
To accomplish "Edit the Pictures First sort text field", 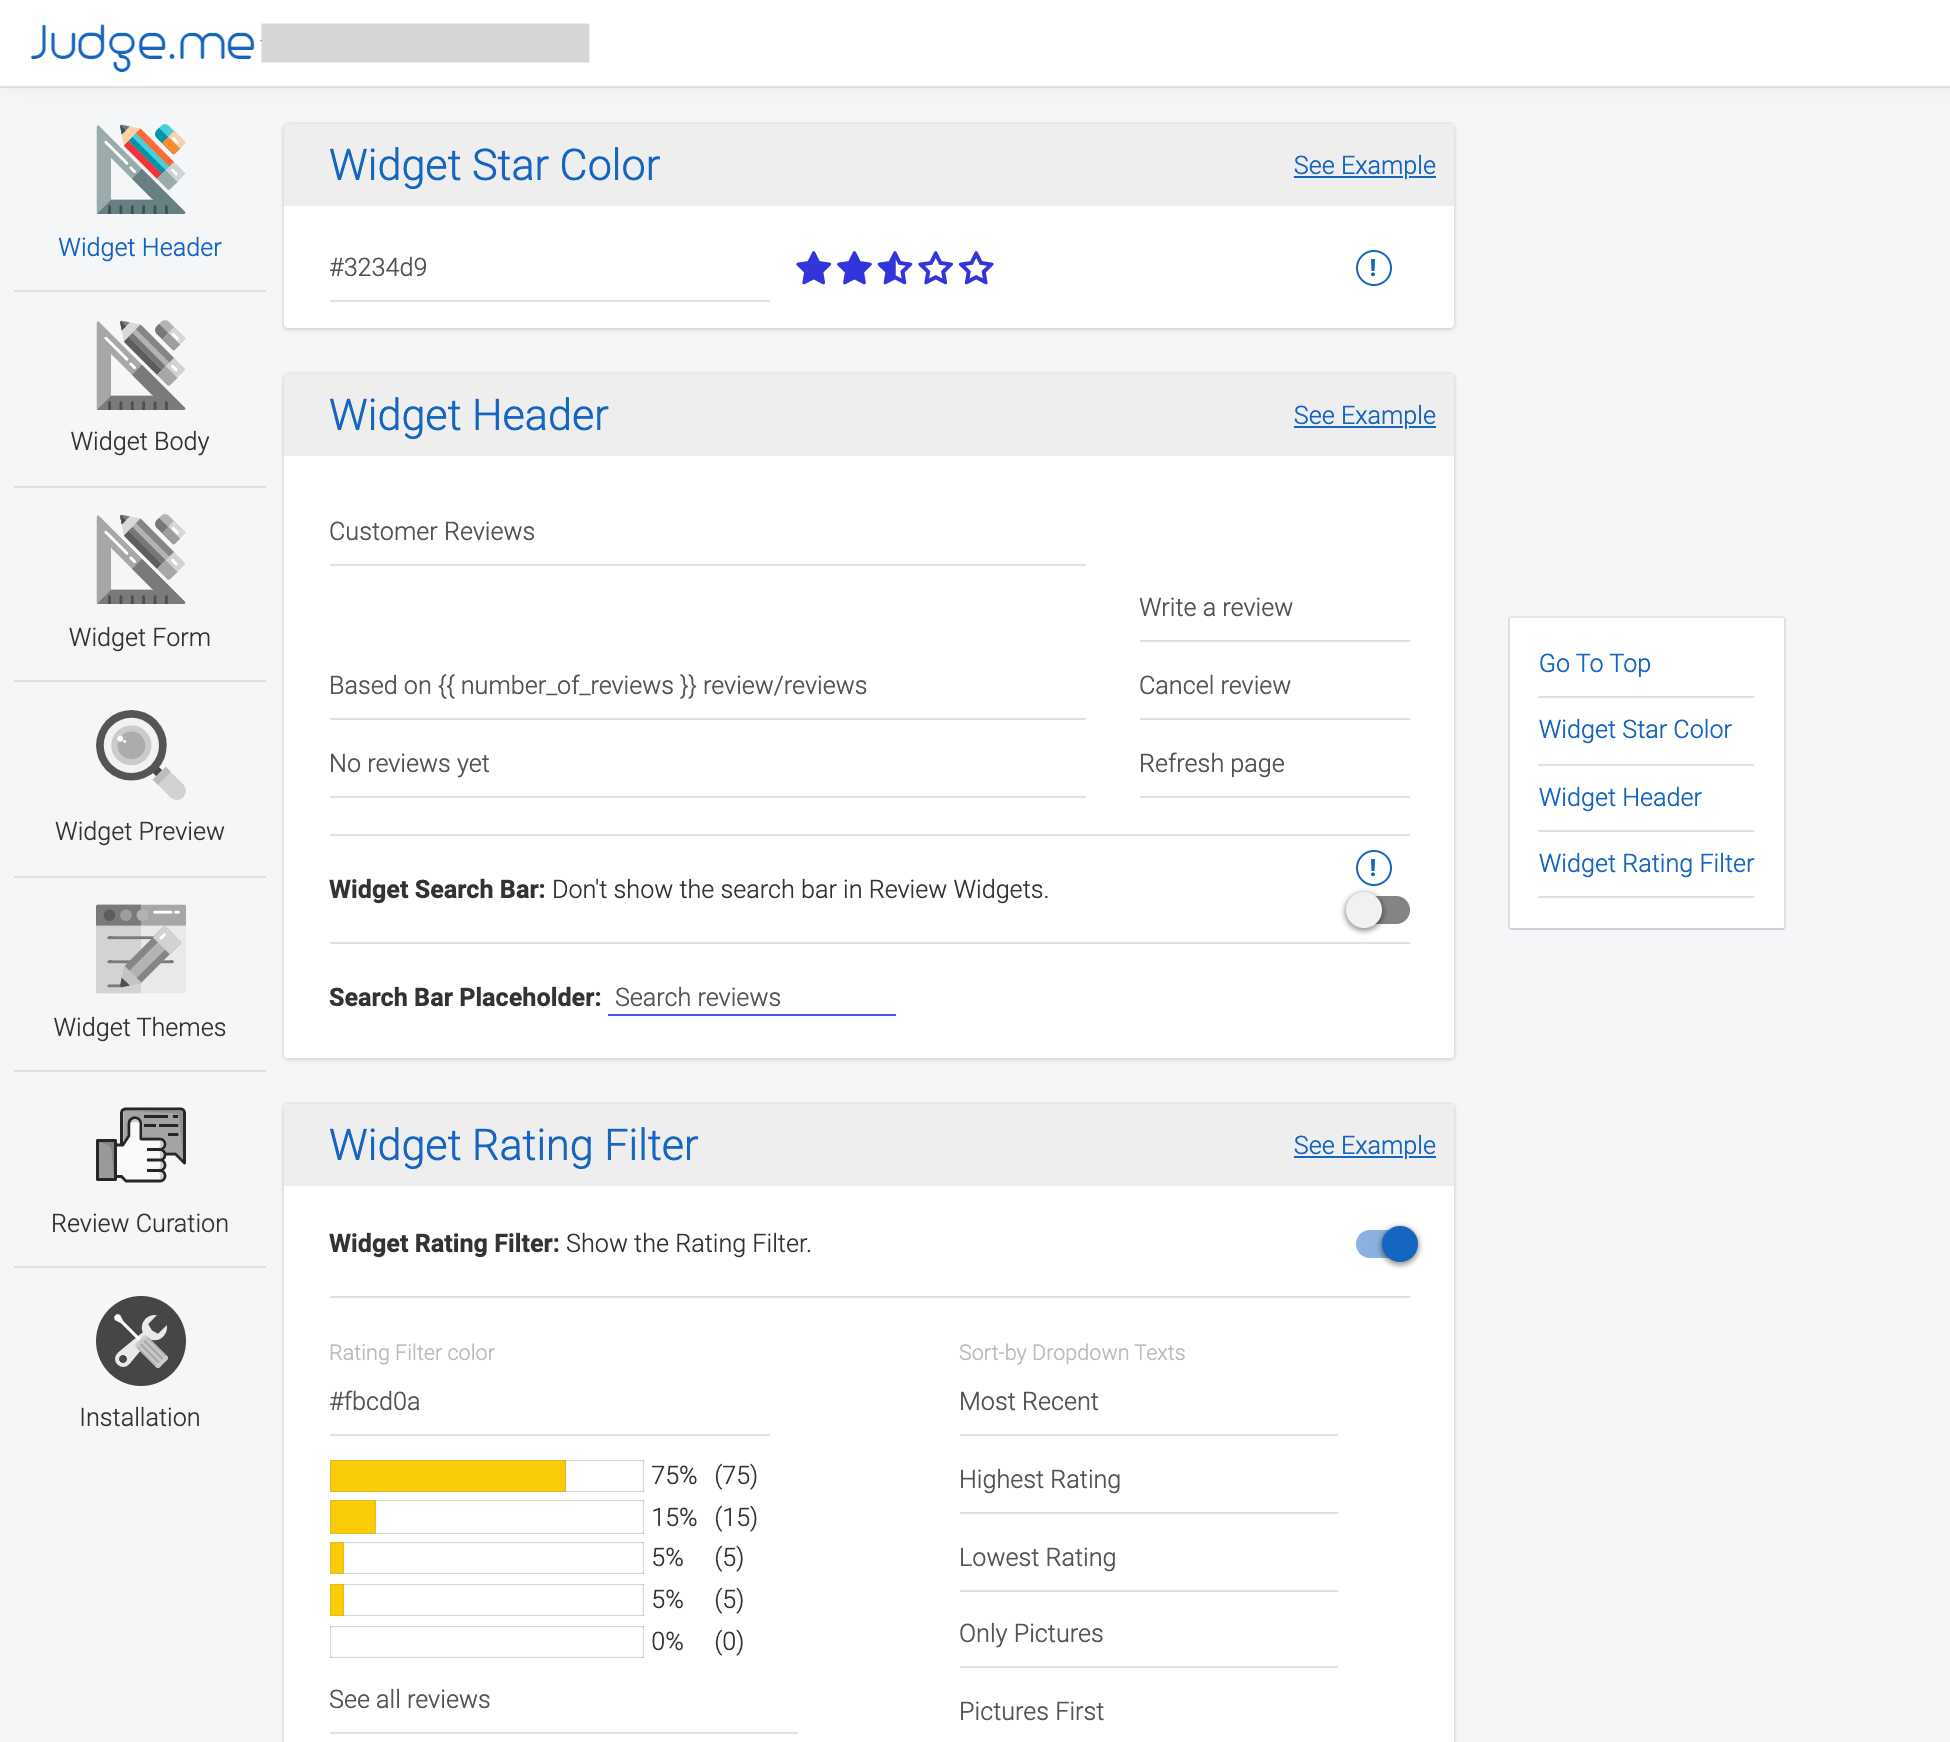I will [x=1148, y=1712].
